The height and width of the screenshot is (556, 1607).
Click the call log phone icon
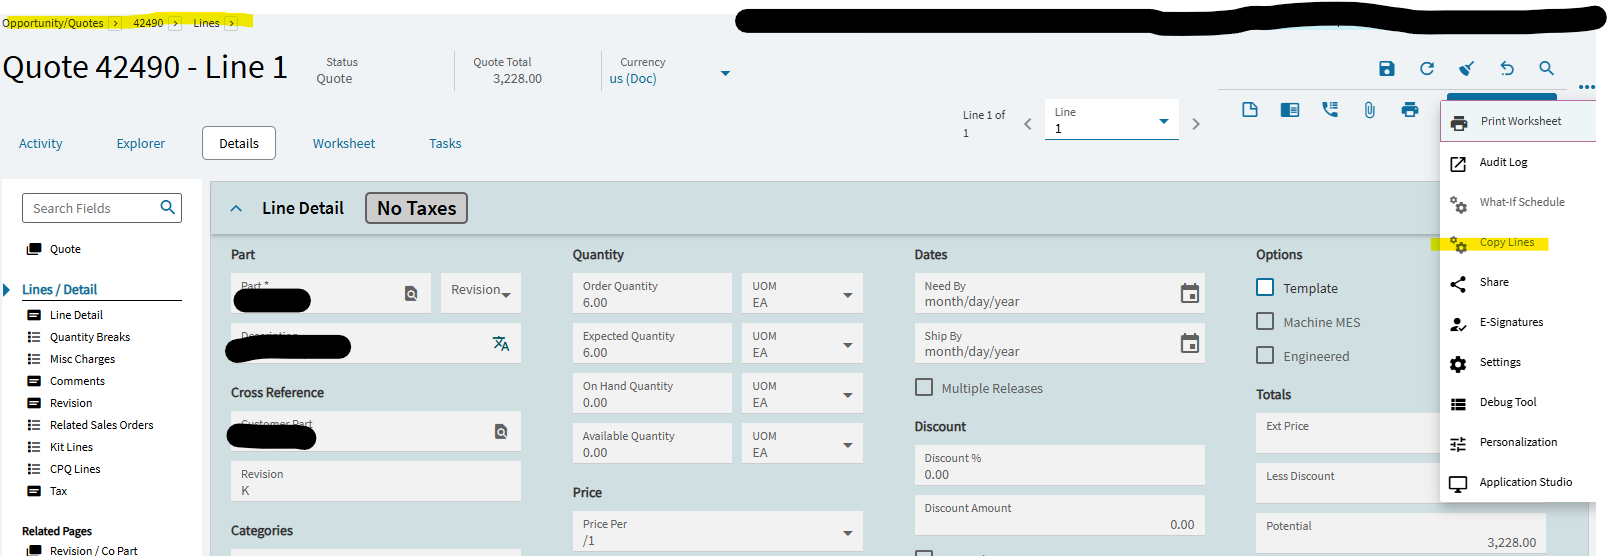(1330, 110)
